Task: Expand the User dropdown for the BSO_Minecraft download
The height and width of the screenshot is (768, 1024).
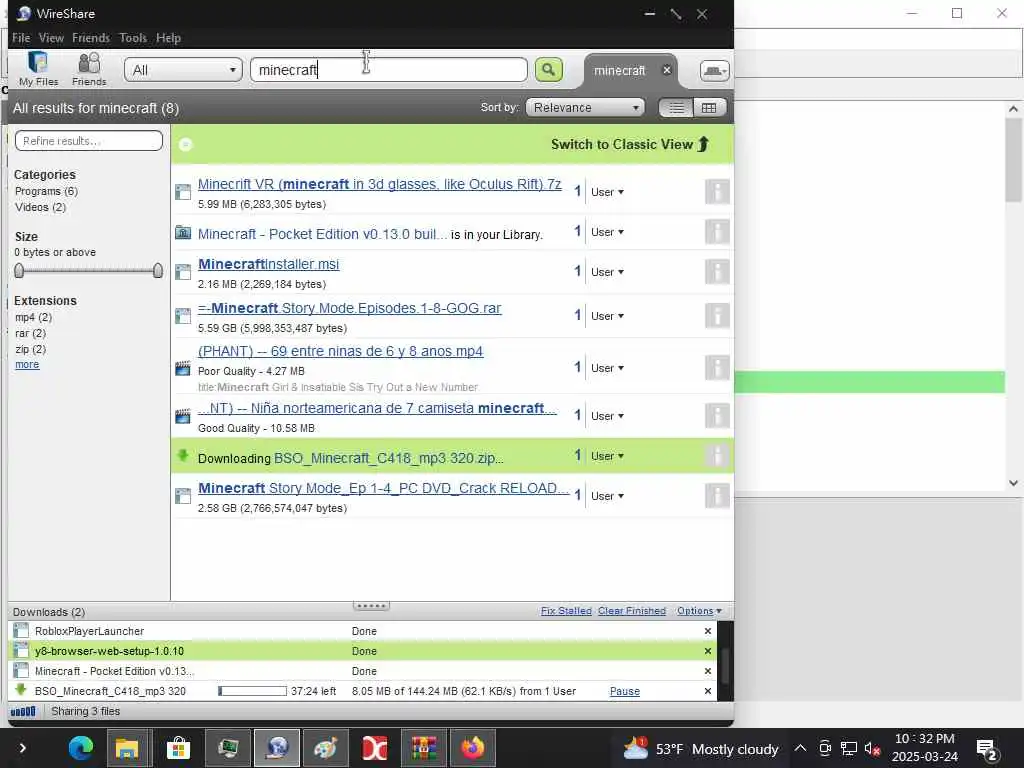Action: point(607,456)
